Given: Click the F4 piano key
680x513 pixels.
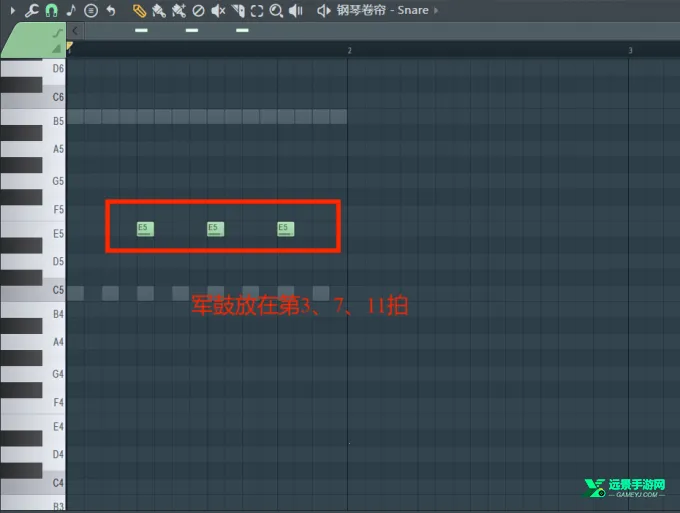Looking at the screenshot, I should pyautogui.click(x=33, y=403).
